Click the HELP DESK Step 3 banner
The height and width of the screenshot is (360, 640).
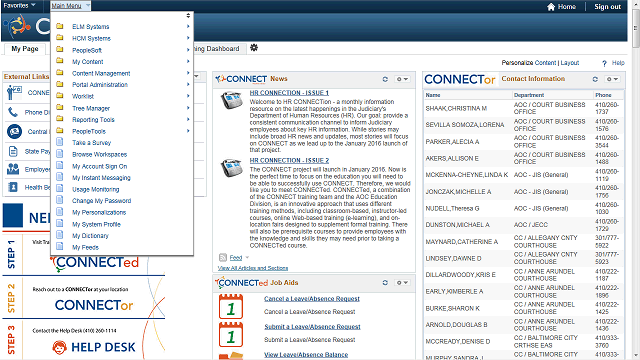[x=84, y=340]
